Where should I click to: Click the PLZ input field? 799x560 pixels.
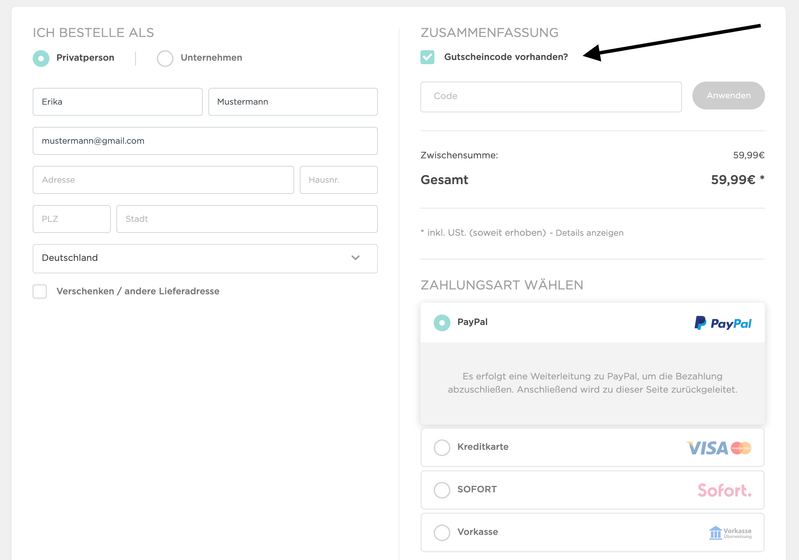point(71,219)
